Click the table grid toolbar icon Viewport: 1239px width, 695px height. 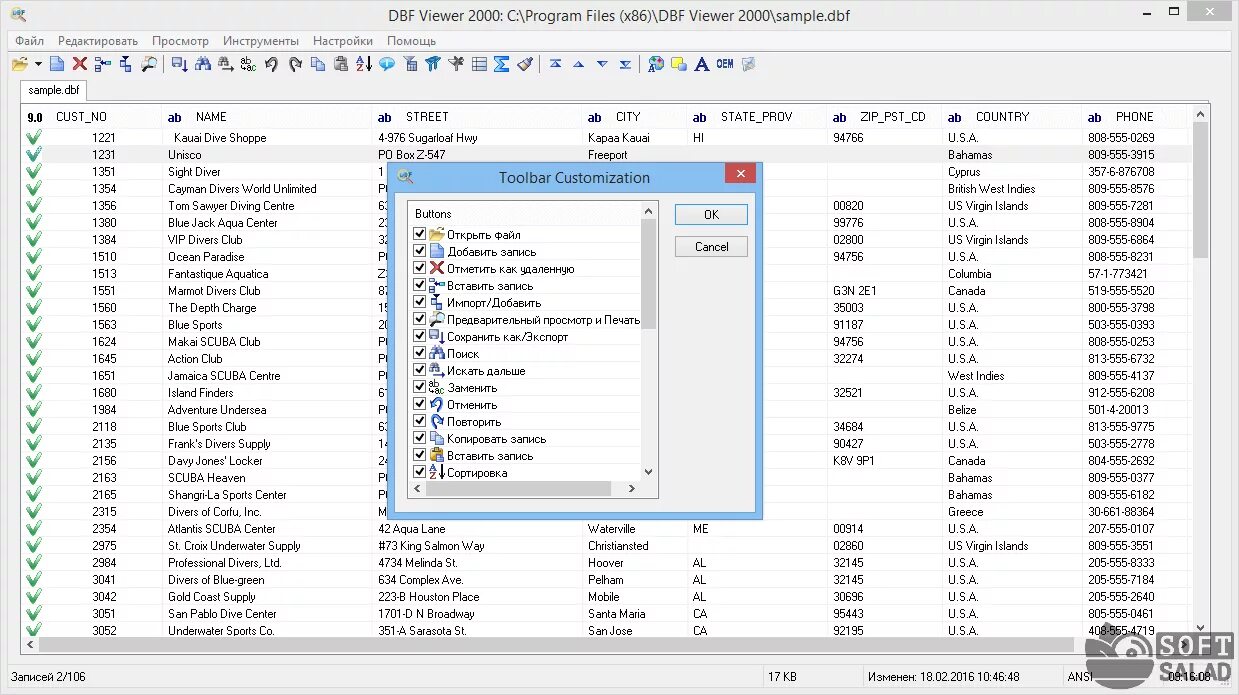[479, 64]
